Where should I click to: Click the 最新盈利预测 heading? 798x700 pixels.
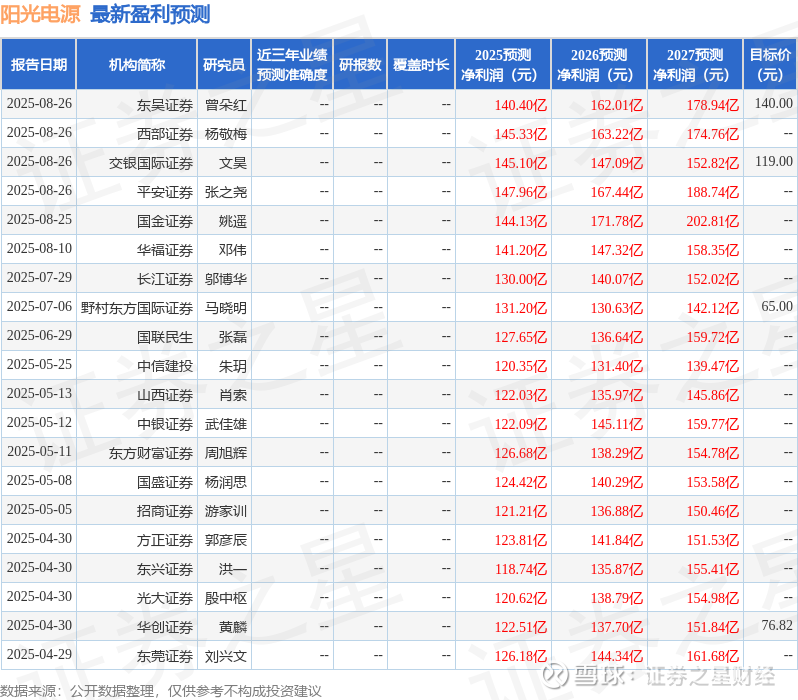[x=150, y=14]
